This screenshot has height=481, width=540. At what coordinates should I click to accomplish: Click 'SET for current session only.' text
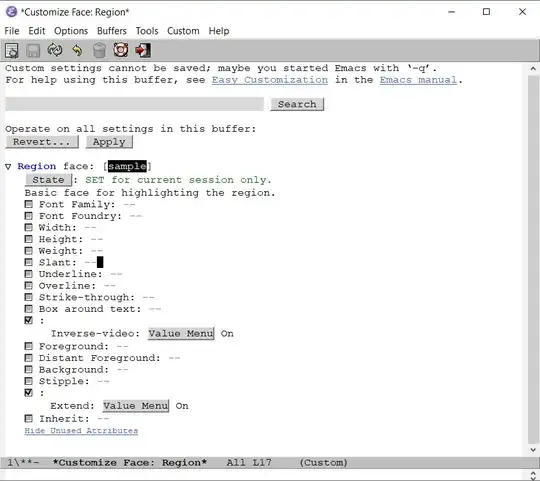[x=178, y=180]
